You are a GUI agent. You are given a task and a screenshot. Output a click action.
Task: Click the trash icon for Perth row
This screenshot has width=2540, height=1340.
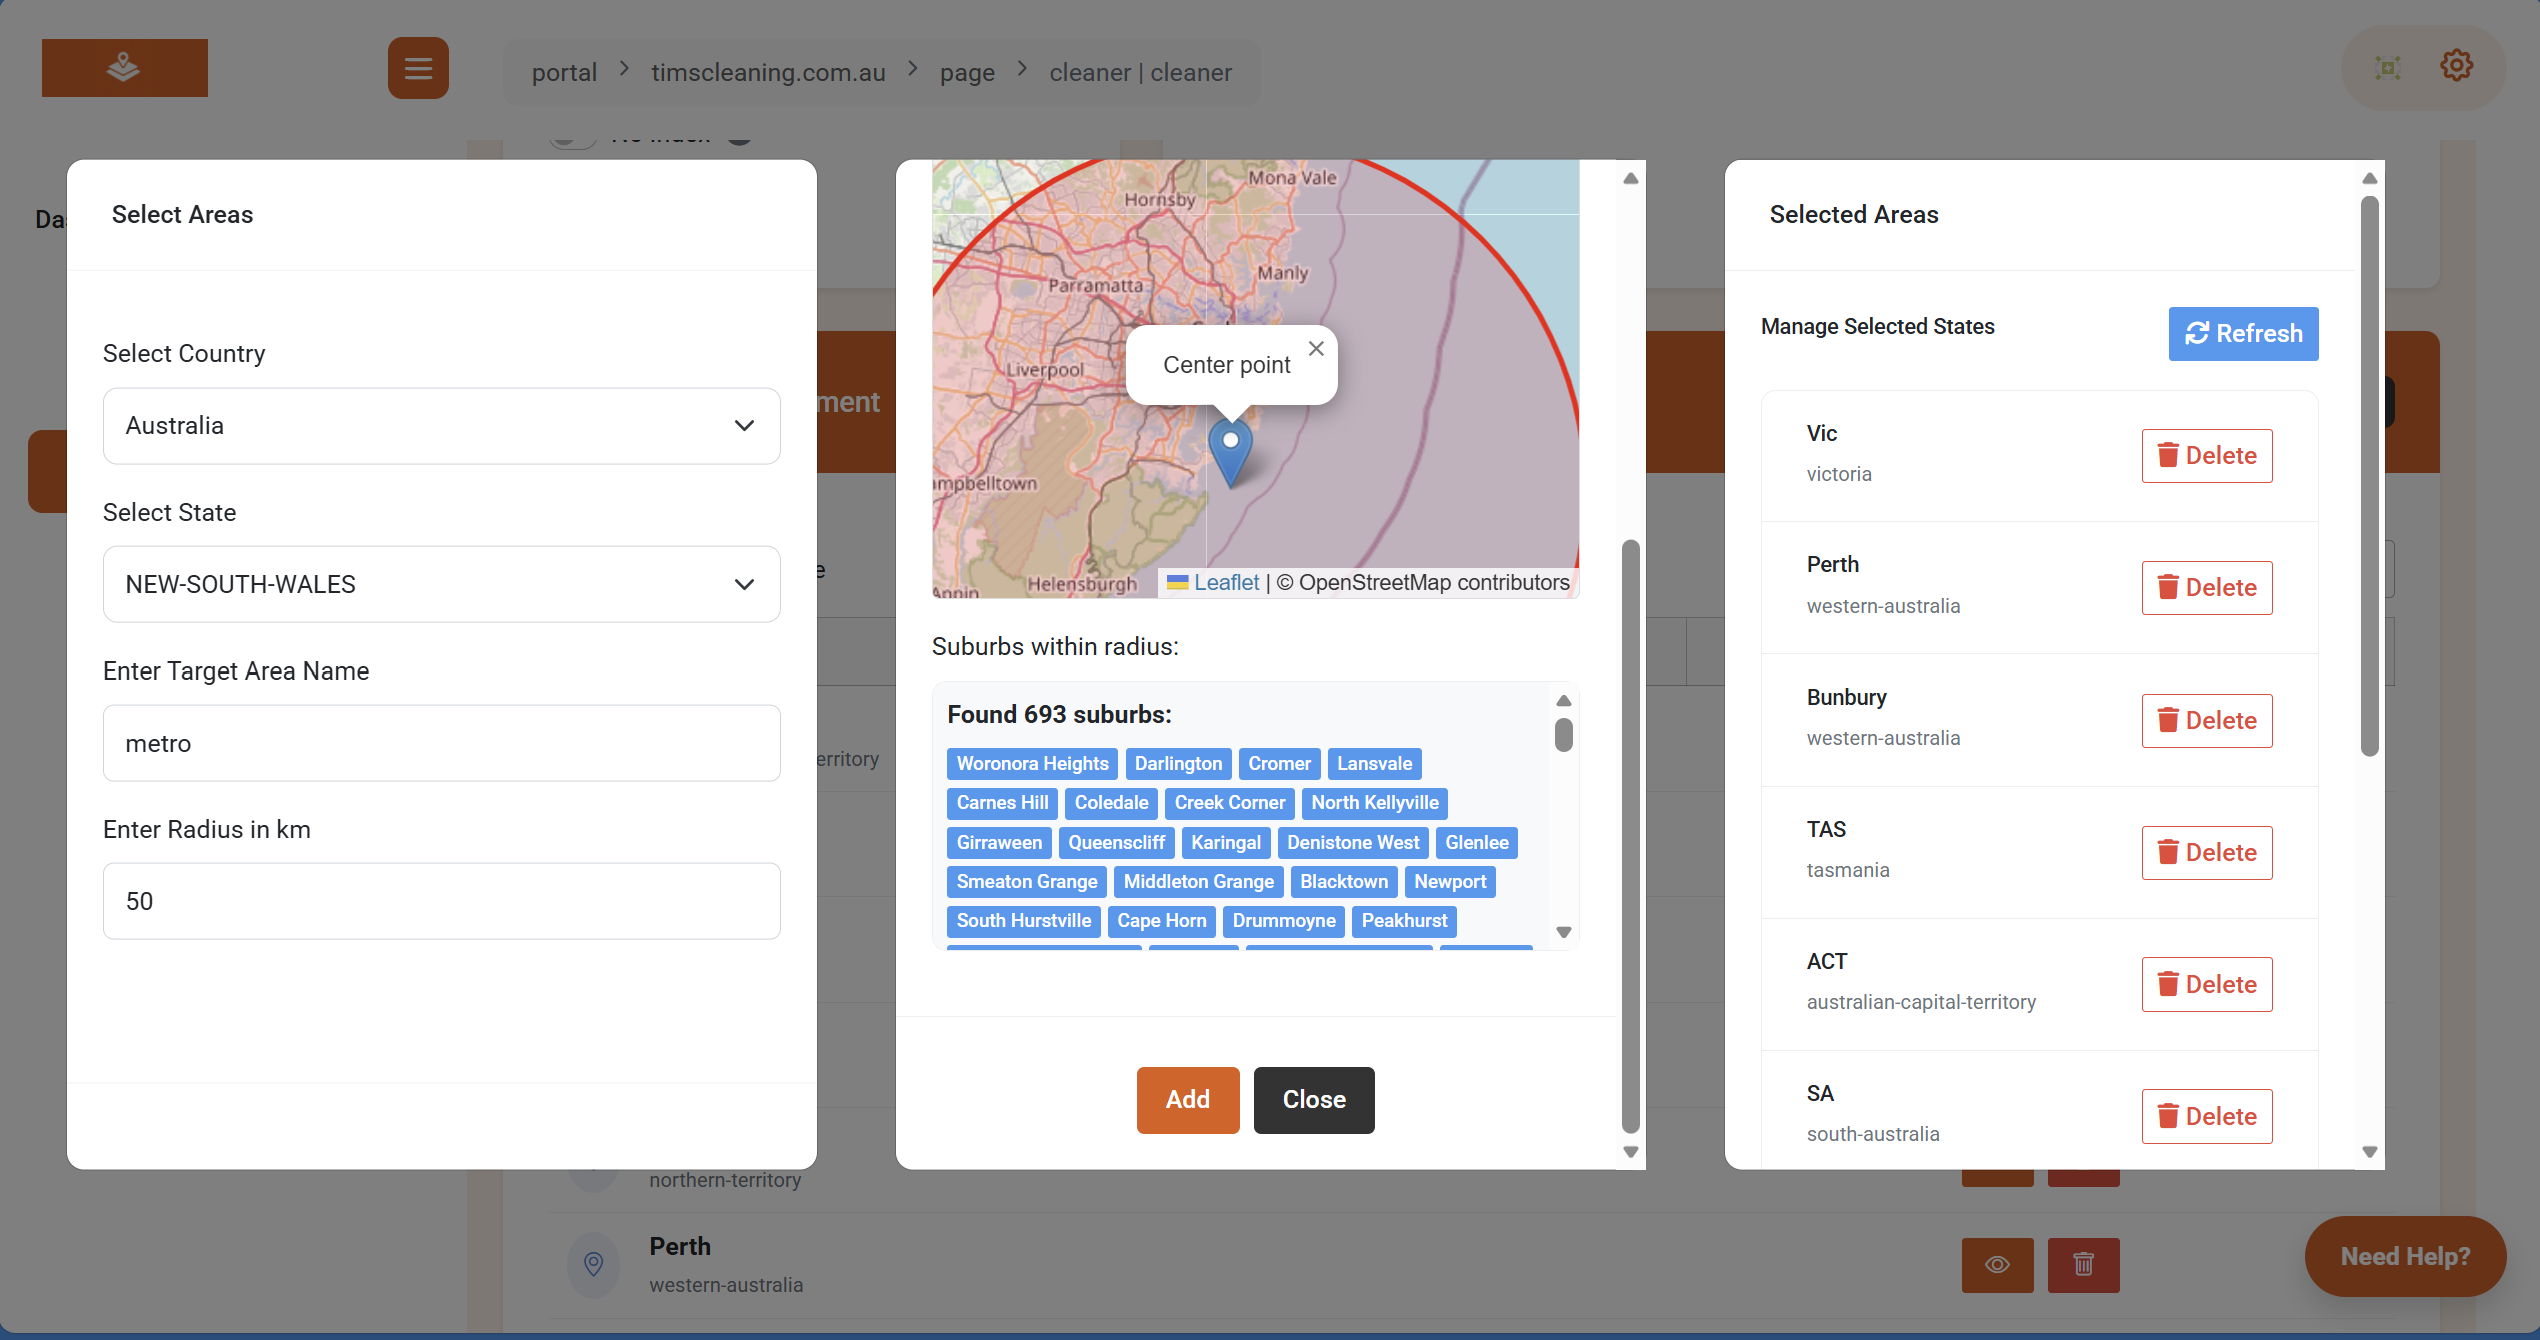2083,1264
